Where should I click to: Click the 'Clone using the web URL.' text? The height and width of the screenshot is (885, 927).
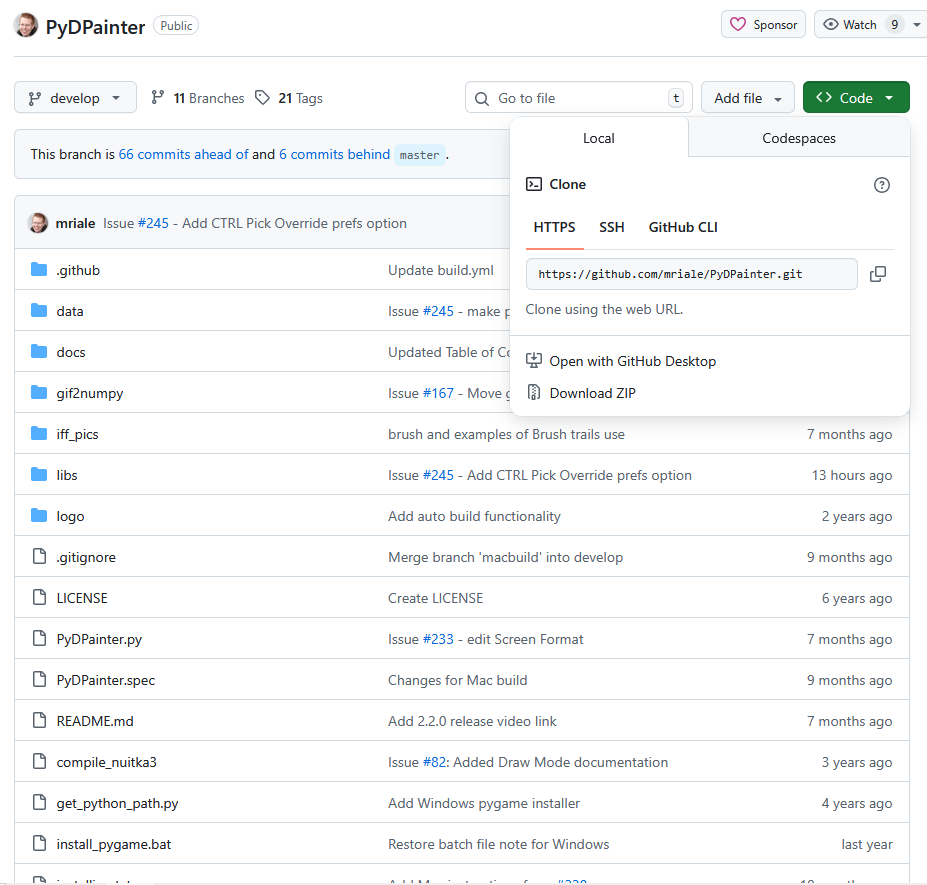[x=604, y=309]
